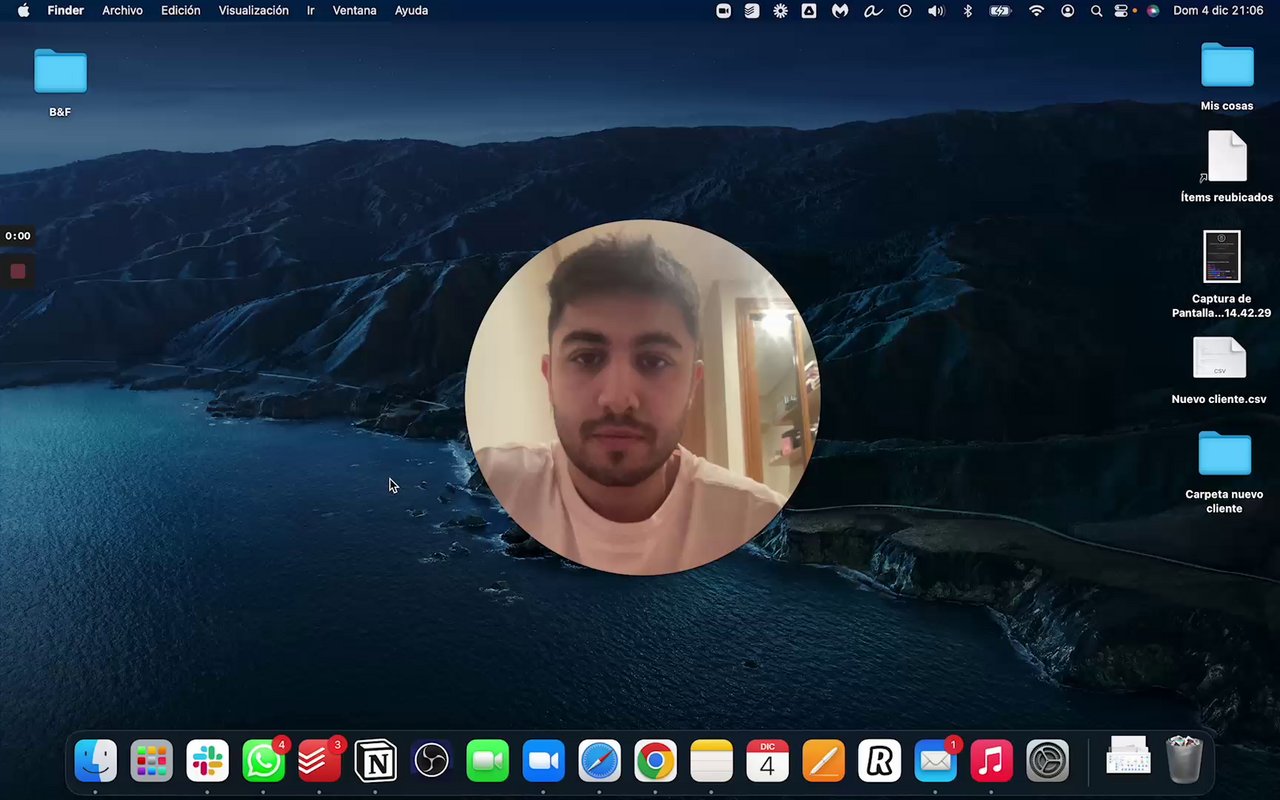This screenshot has height=800, width=1280.
Task: Open Calendar showing DIC 4
Action: pos(768,762)
